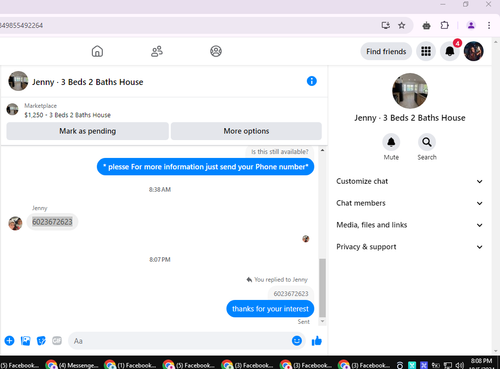This screenshot has height=369, width=500.
Task: Open the Friends tab icon
Action: click(157, 51)
